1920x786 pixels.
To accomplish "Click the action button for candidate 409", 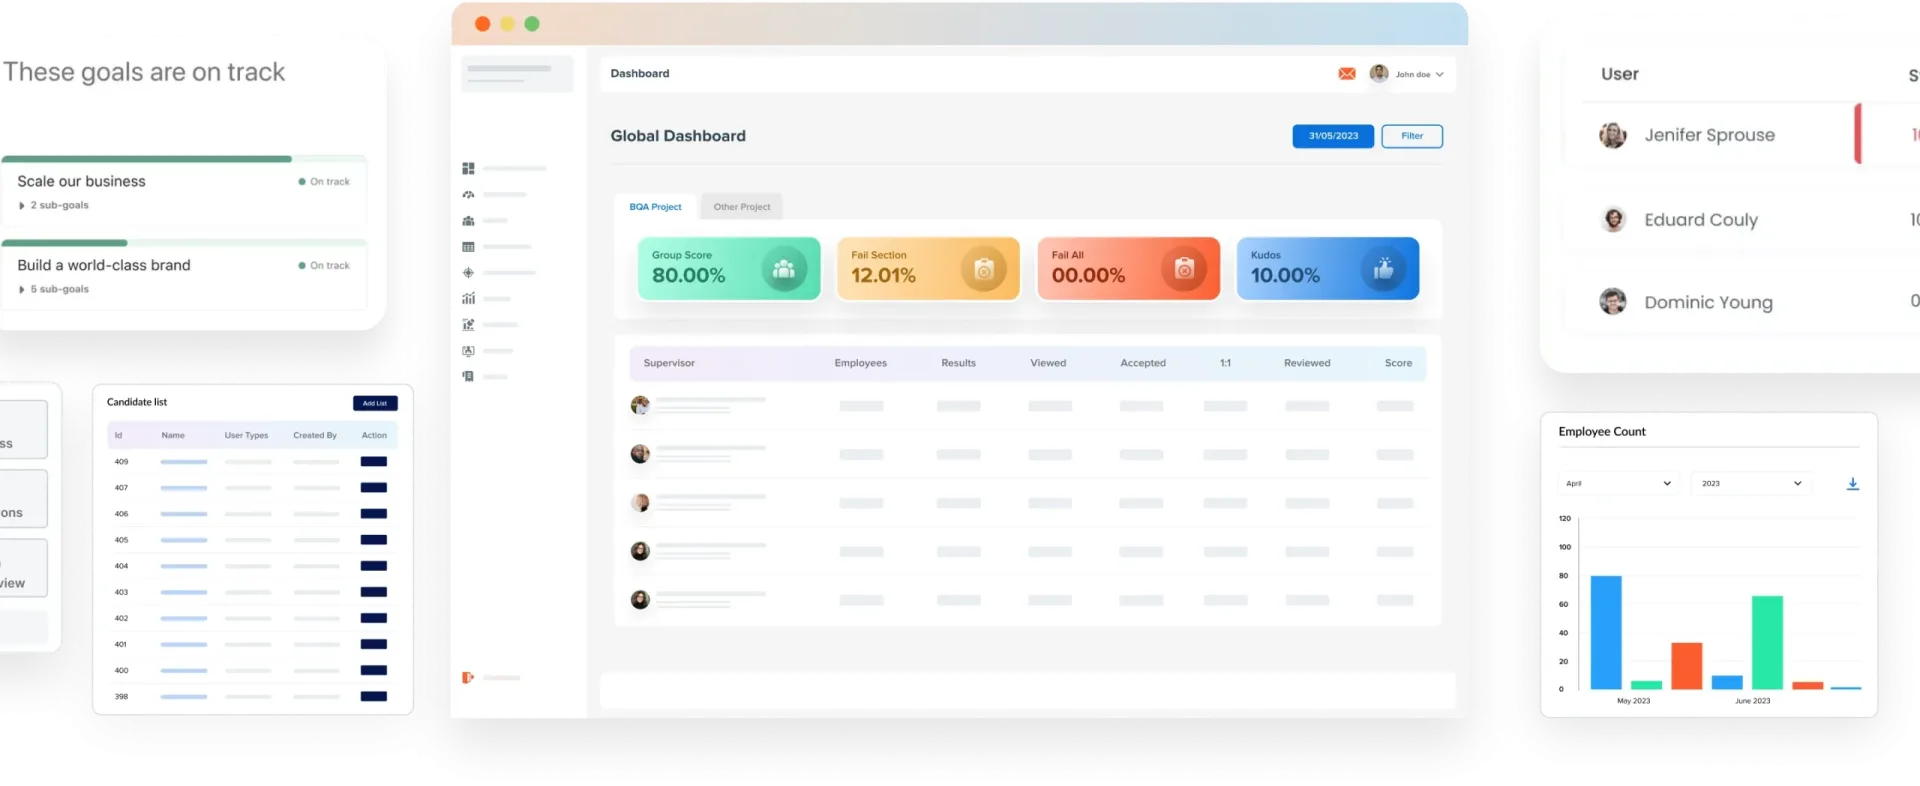I will point(374,461).
